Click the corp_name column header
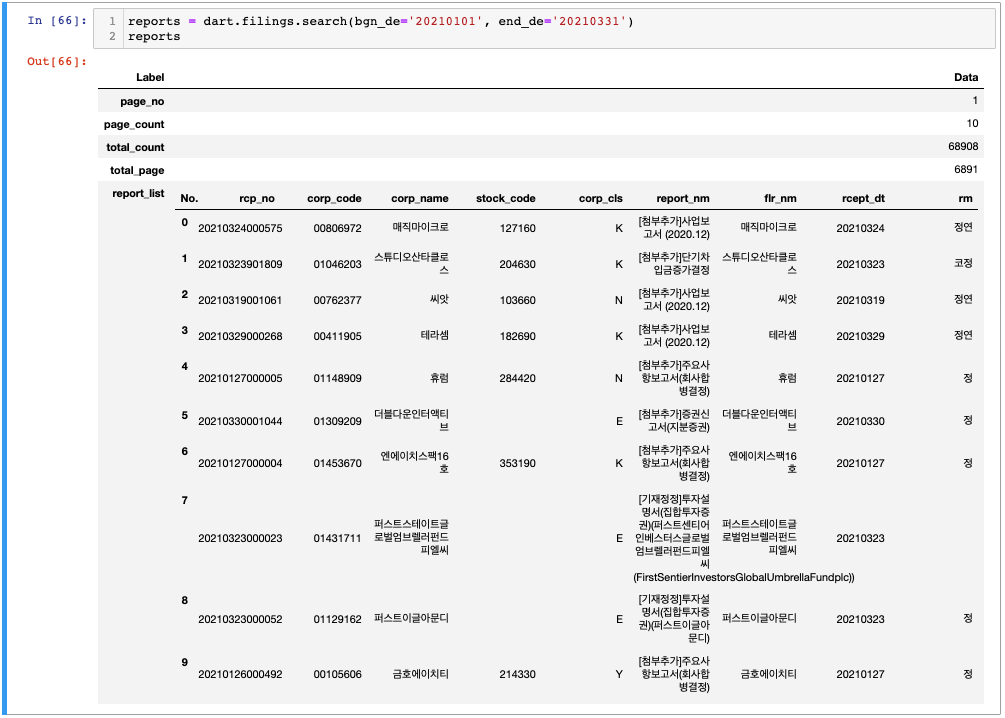1005x718 pixels. [x=420, y=199]
